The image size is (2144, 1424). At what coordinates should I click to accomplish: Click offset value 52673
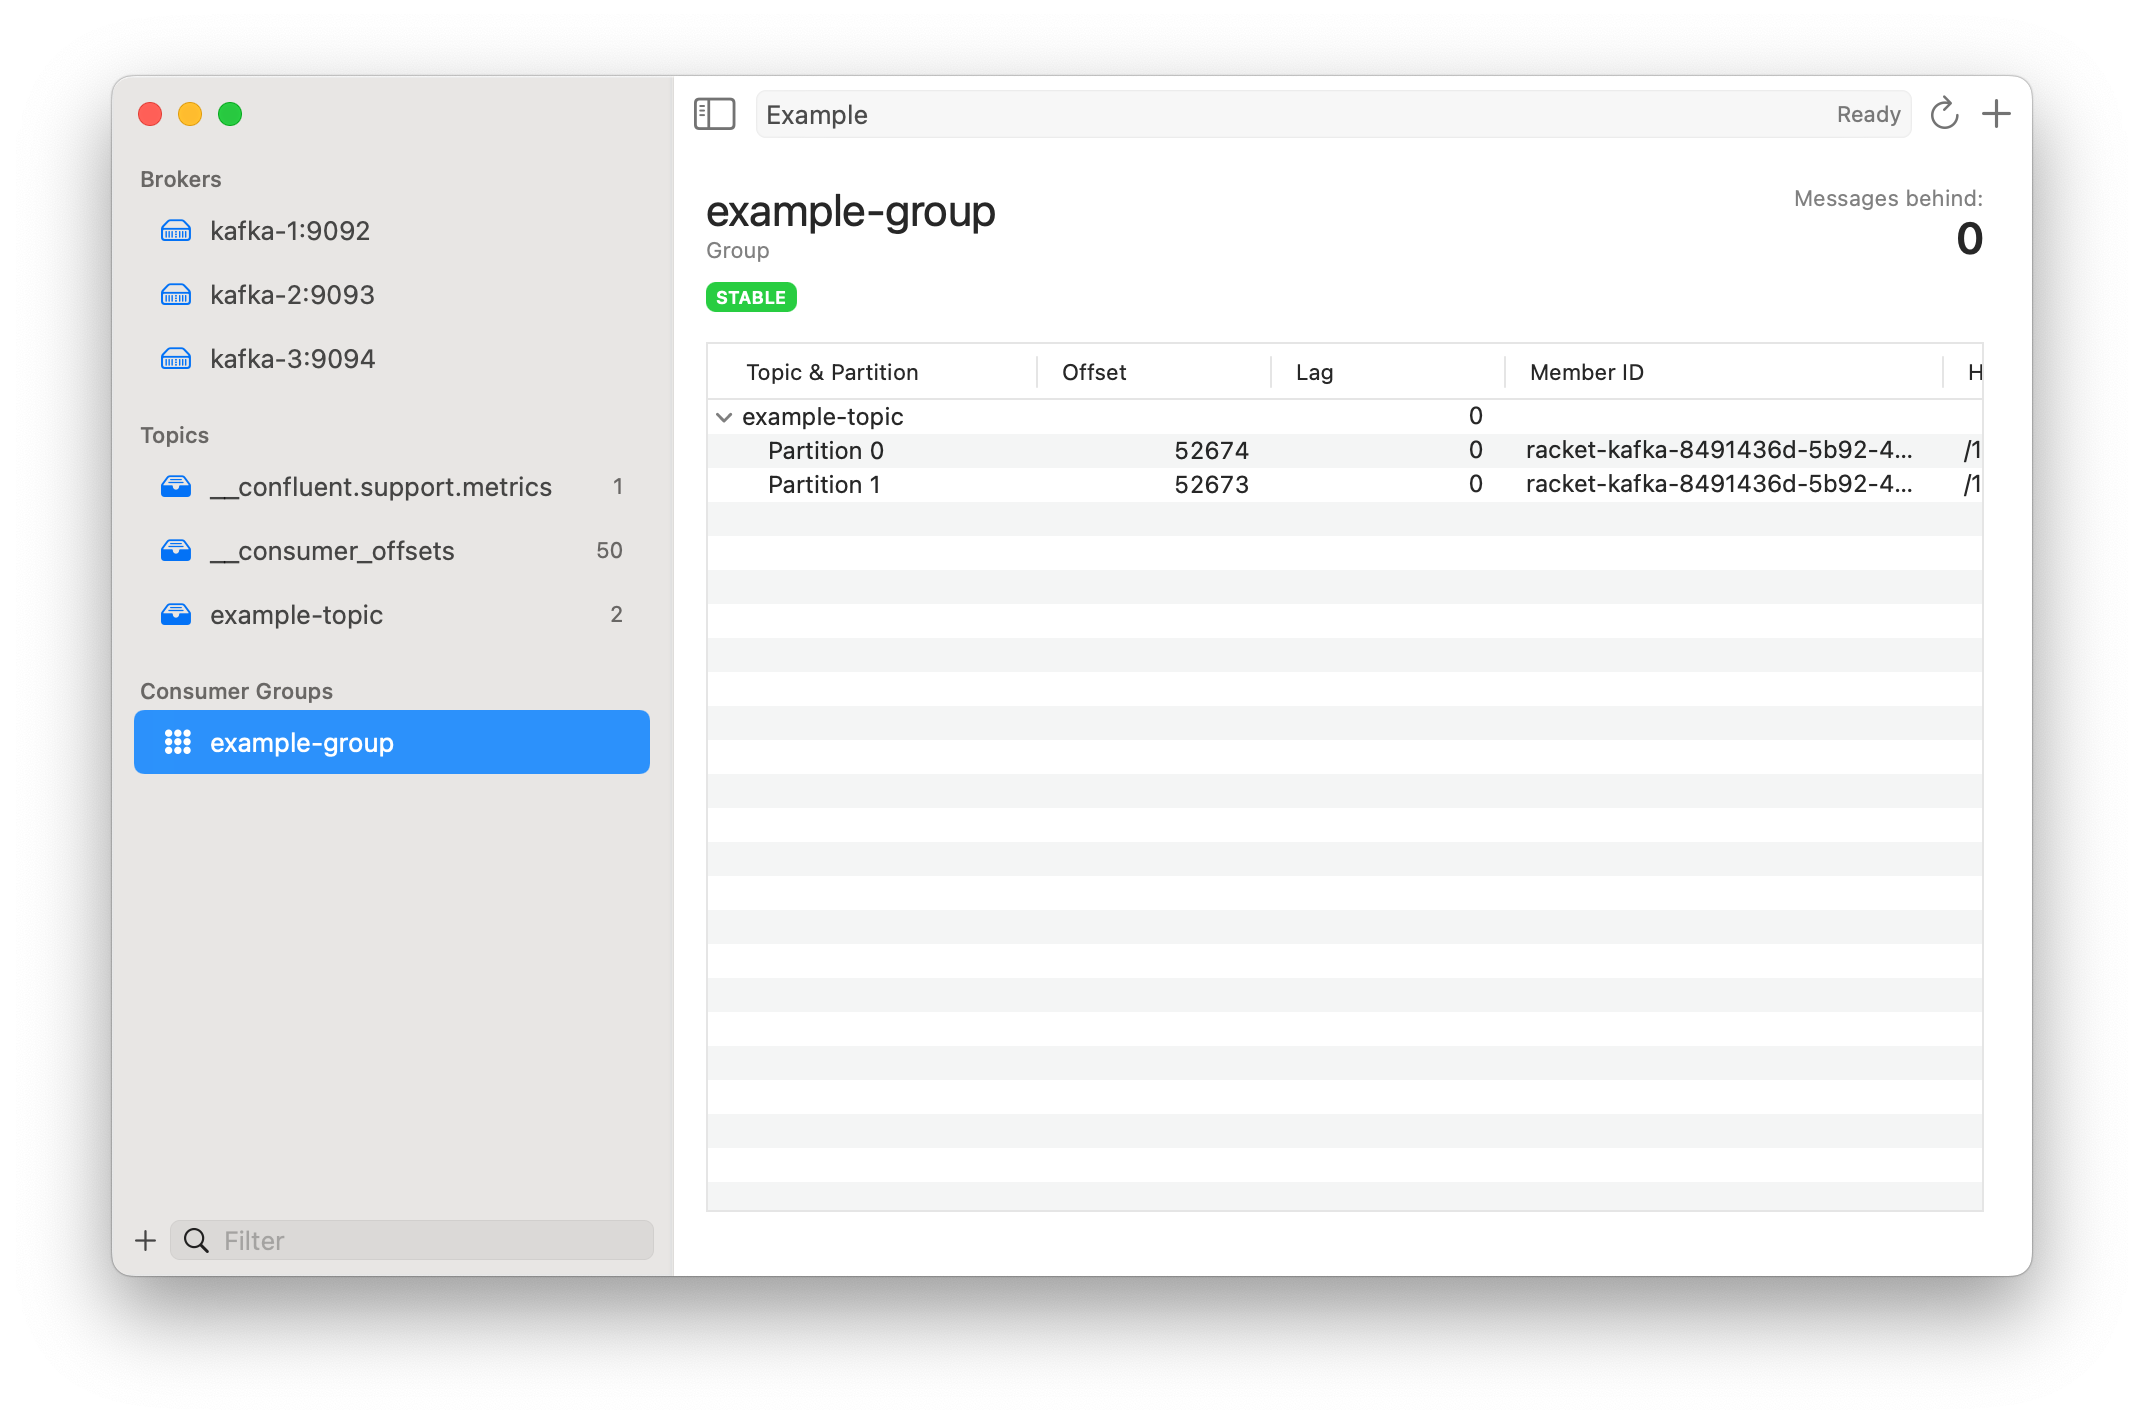coord(1211,485)
